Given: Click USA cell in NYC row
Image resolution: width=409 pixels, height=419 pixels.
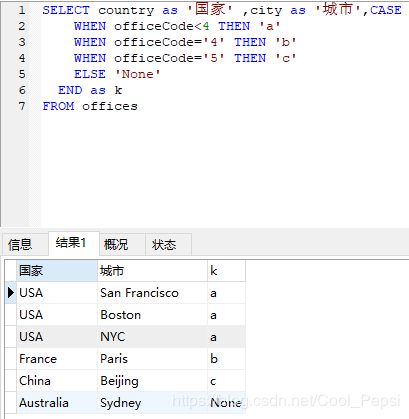Looking at the screenshot, I should pos(57,337).
